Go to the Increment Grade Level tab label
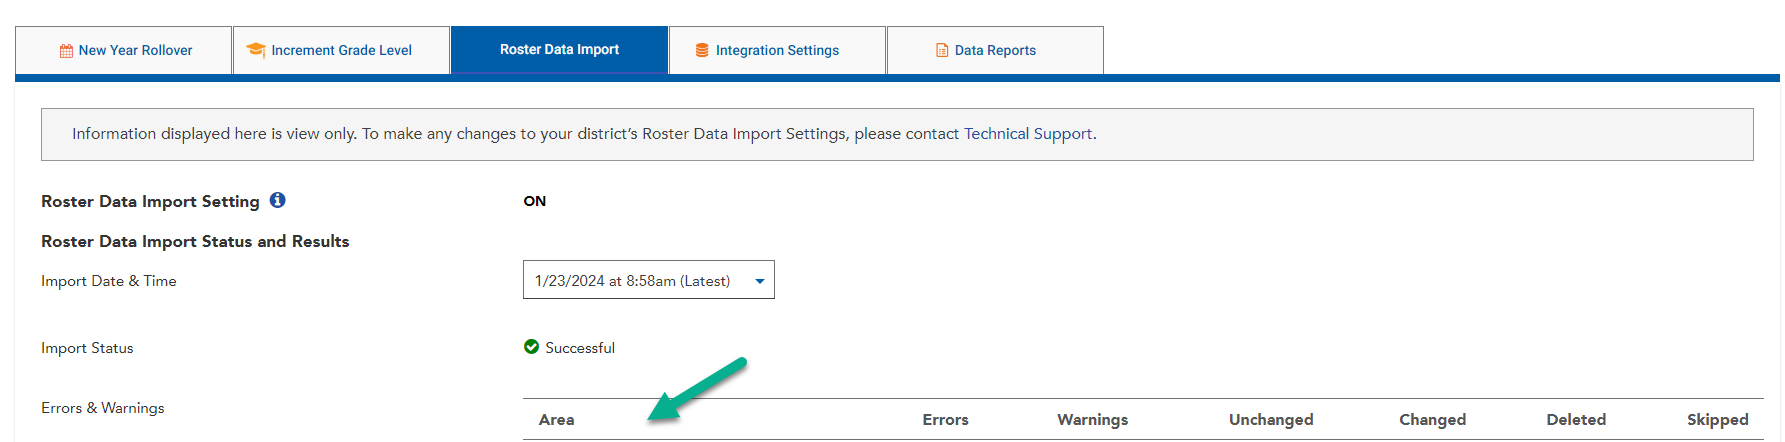Viewport: 1785px width, 442px height. (x=341, y=51)
